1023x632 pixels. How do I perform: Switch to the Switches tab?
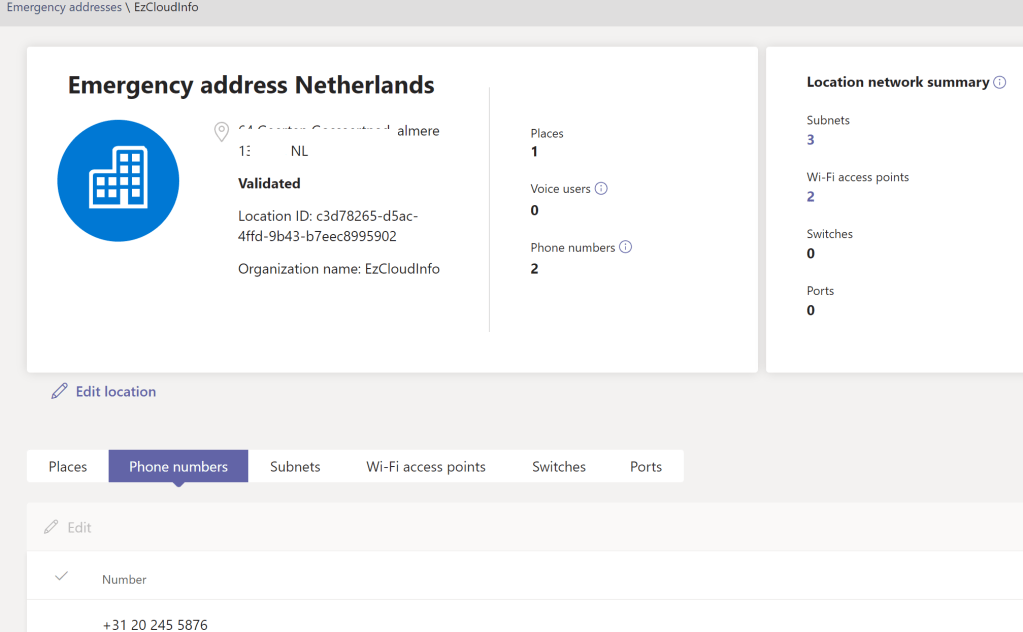click(x=559, y=466)
